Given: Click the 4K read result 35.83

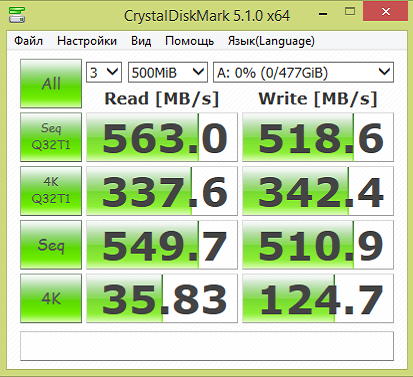Looking at the screenshot, I should pyautogui.click(x=162, y=298).
